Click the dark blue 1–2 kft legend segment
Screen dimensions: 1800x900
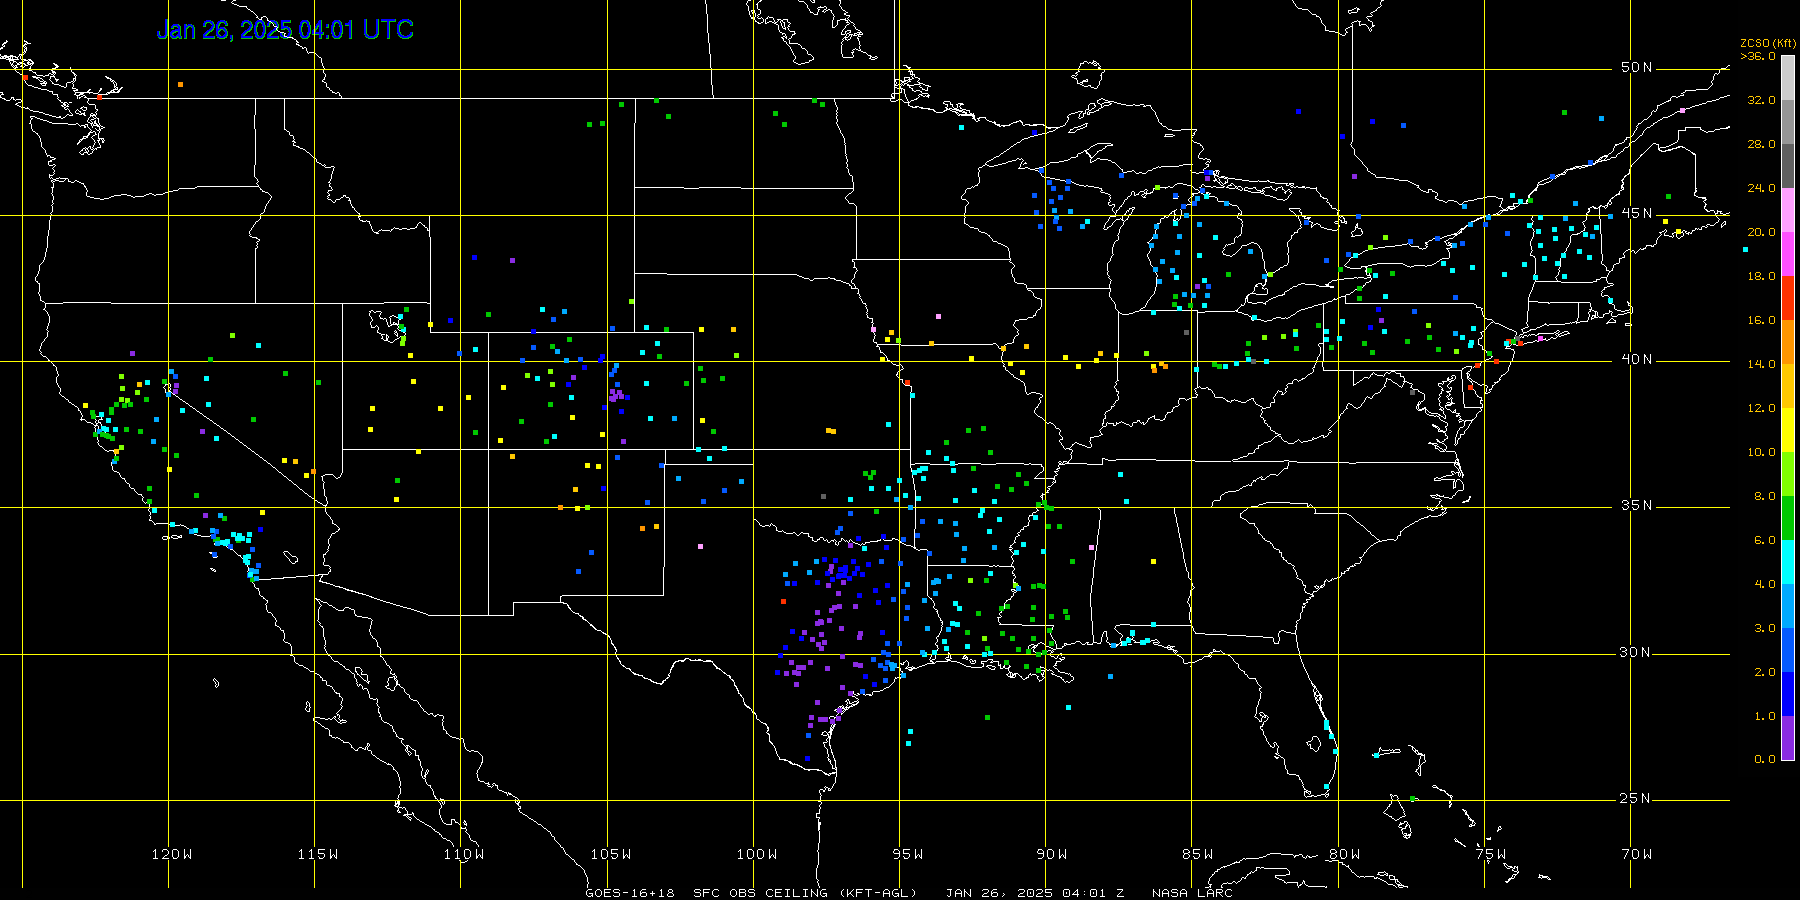(x=1788, y=694)
